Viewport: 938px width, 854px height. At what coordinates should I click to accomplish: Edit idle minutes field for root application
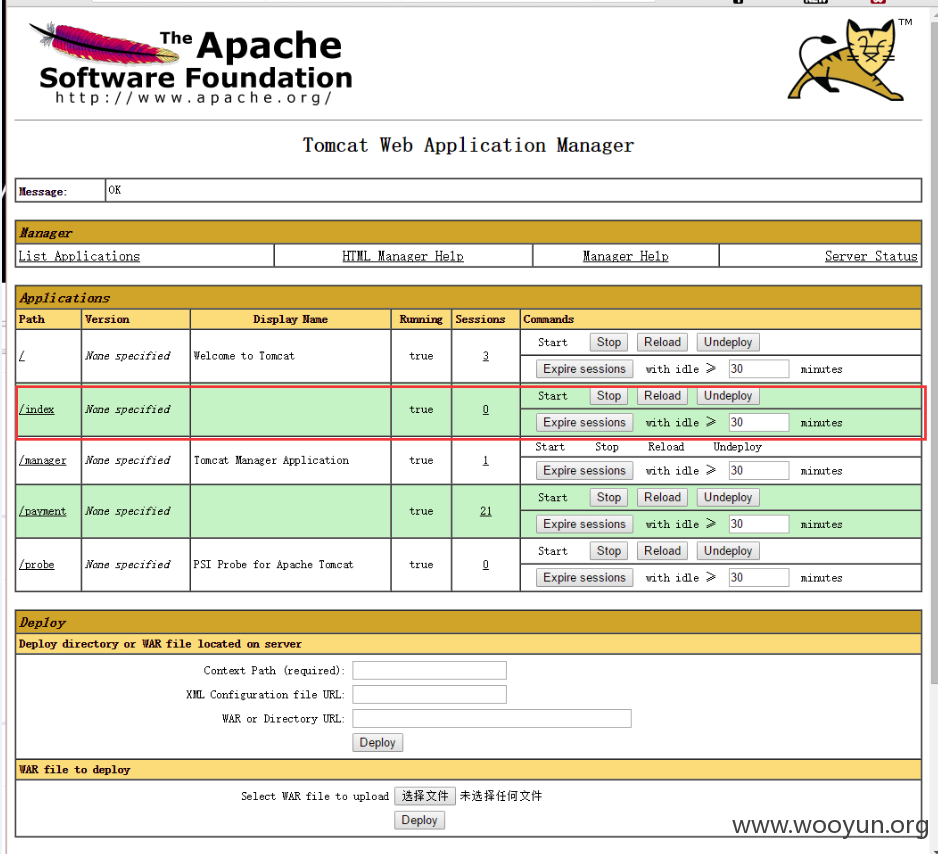(759, 369)
